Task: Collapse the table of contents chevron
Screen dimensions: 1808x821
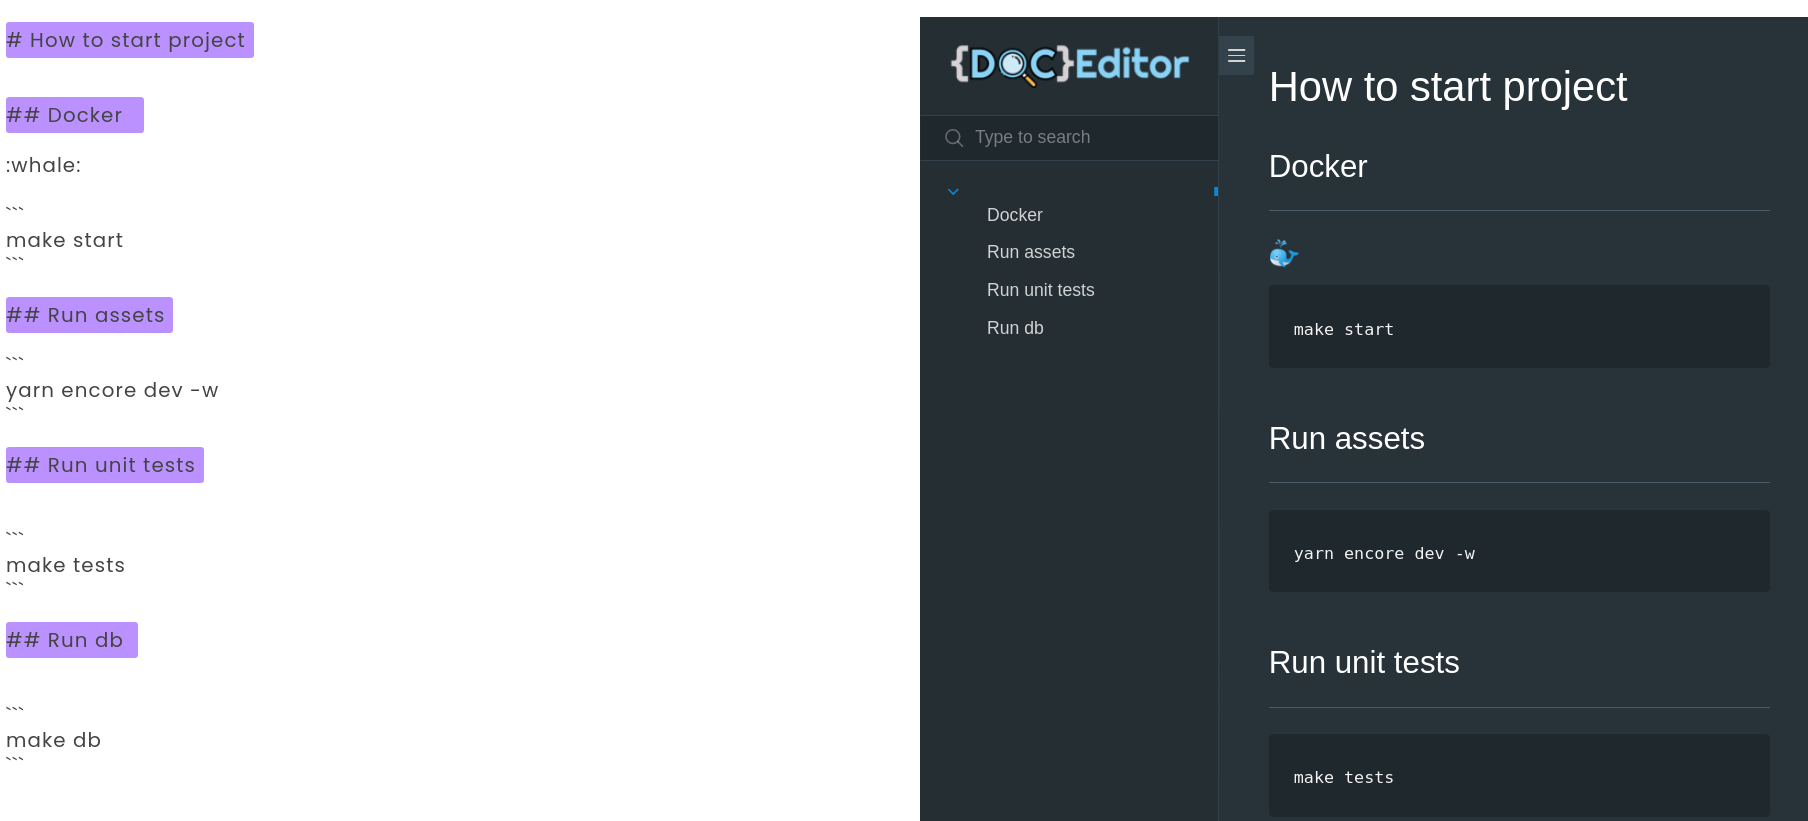Action: coord(953,192)
